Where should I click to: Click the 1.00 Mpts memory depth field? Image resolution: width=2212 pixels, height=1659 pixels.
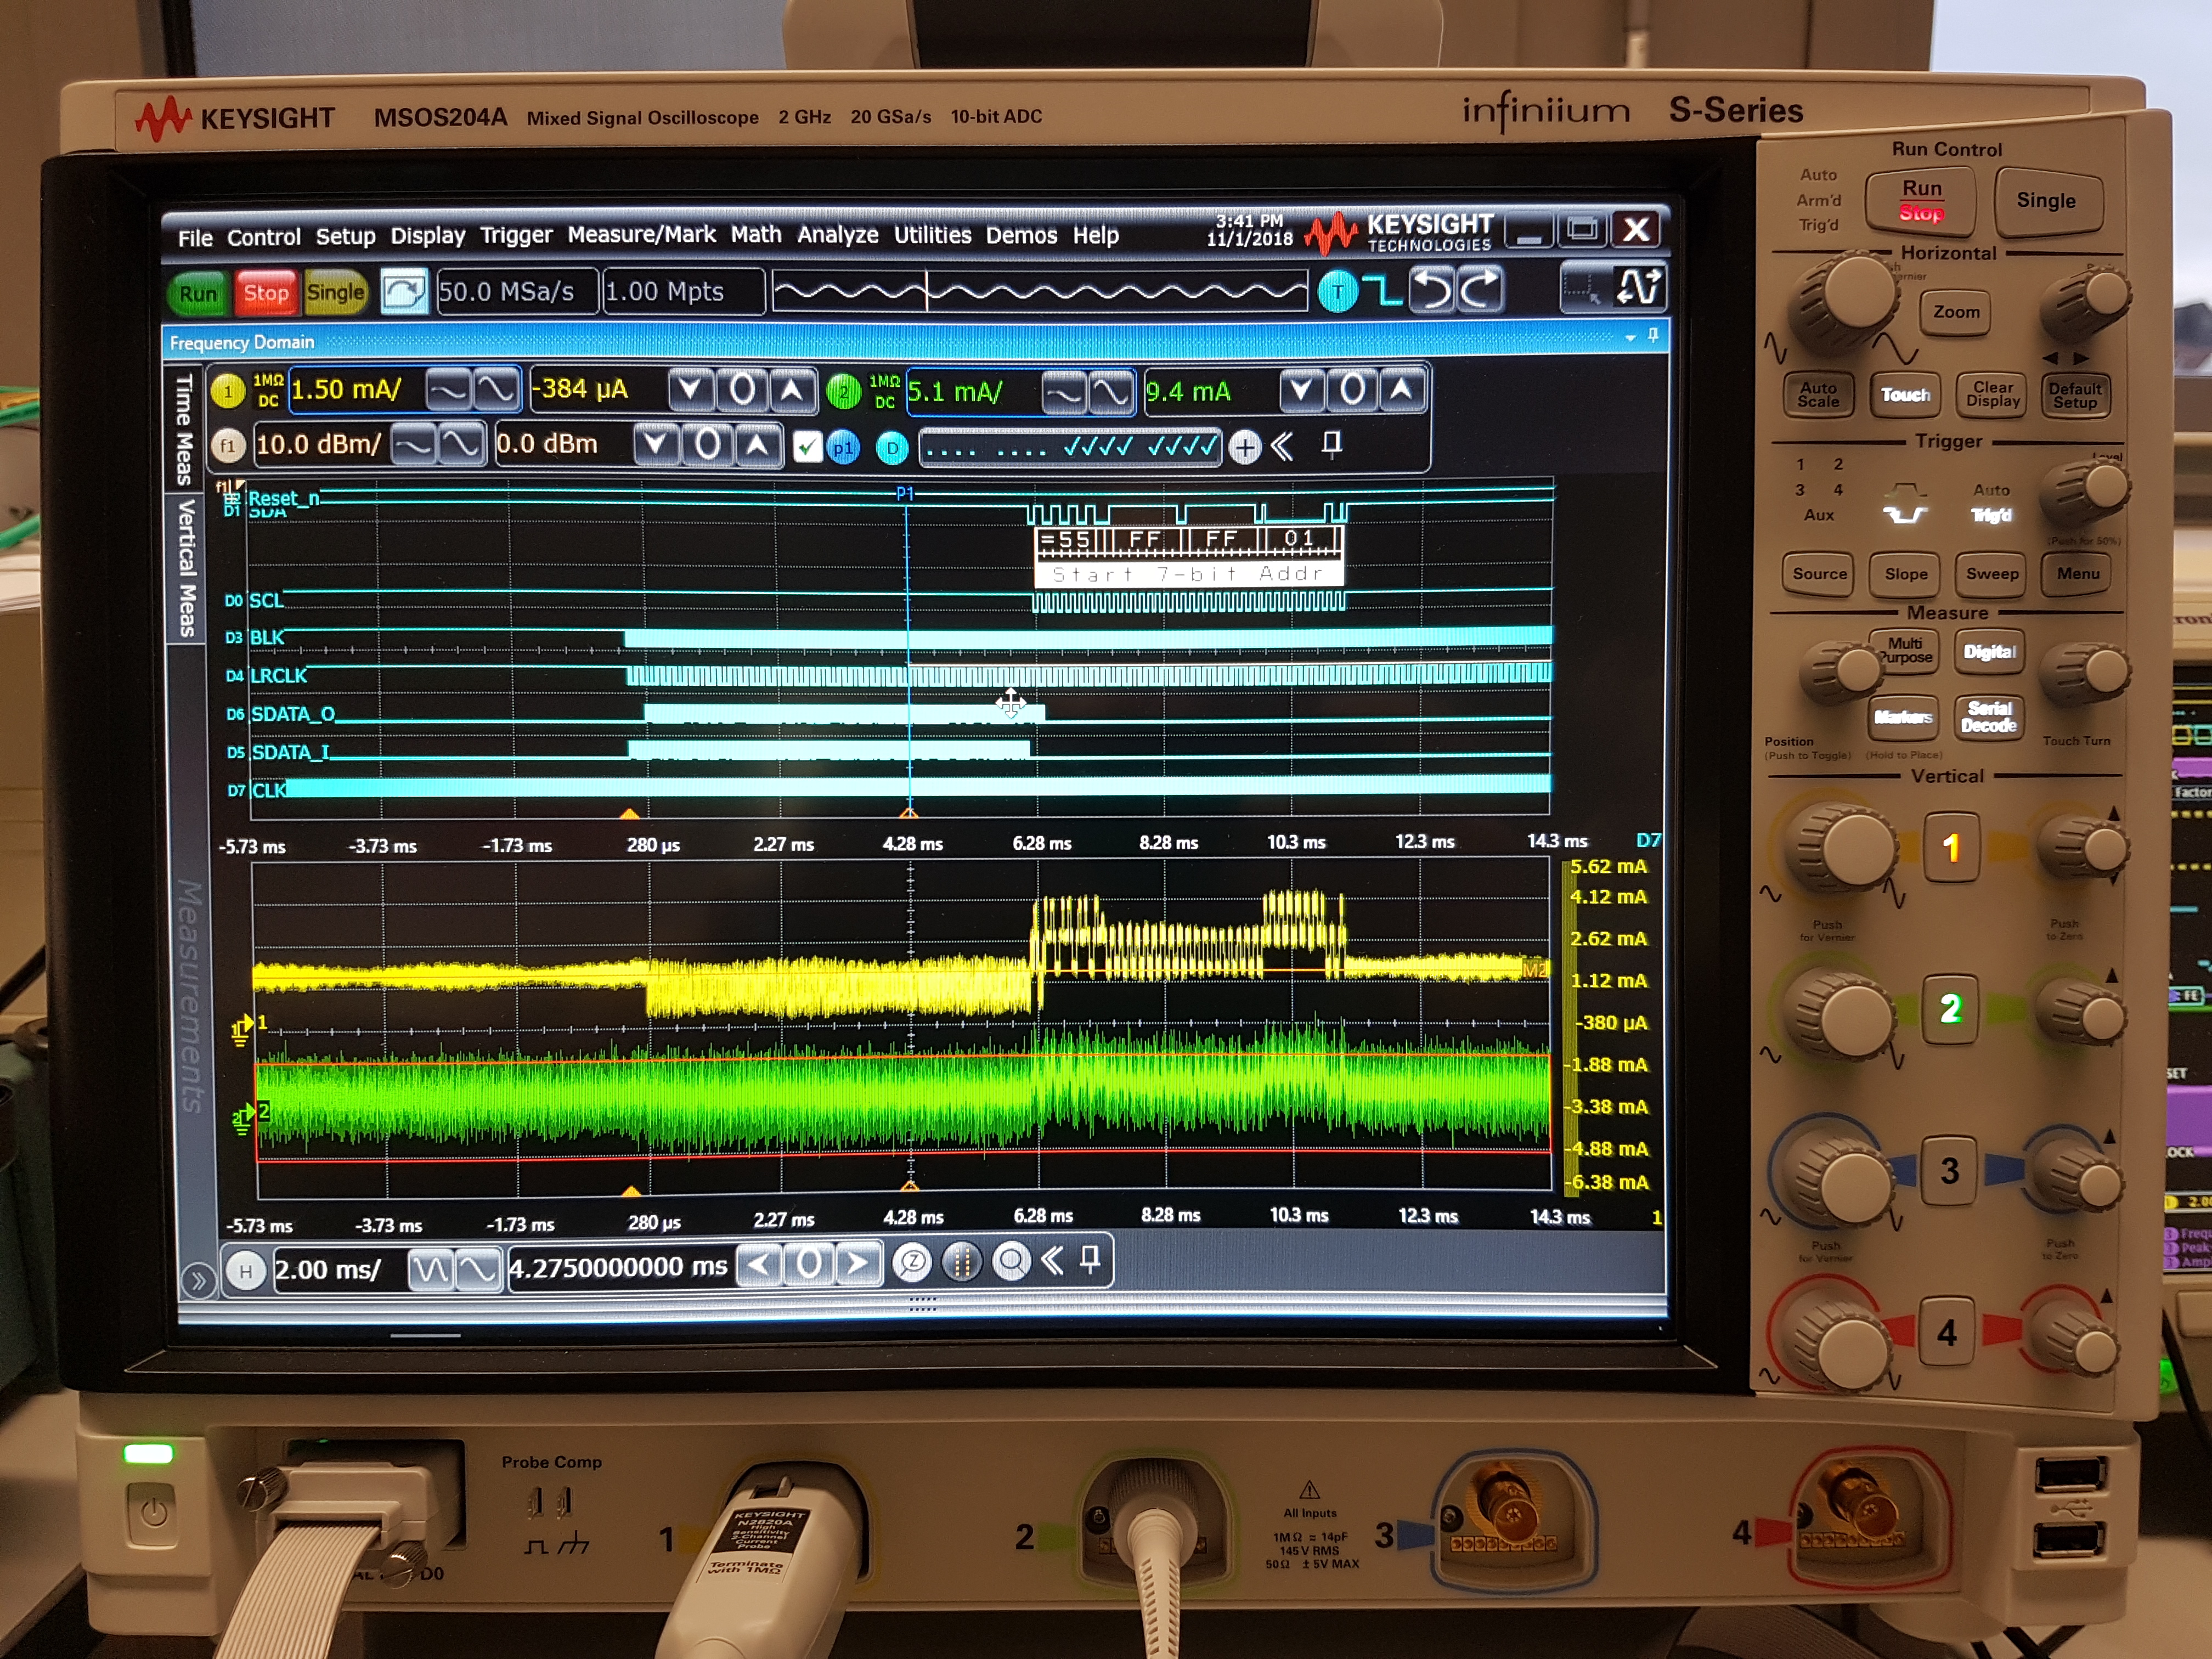click(683, 291)
